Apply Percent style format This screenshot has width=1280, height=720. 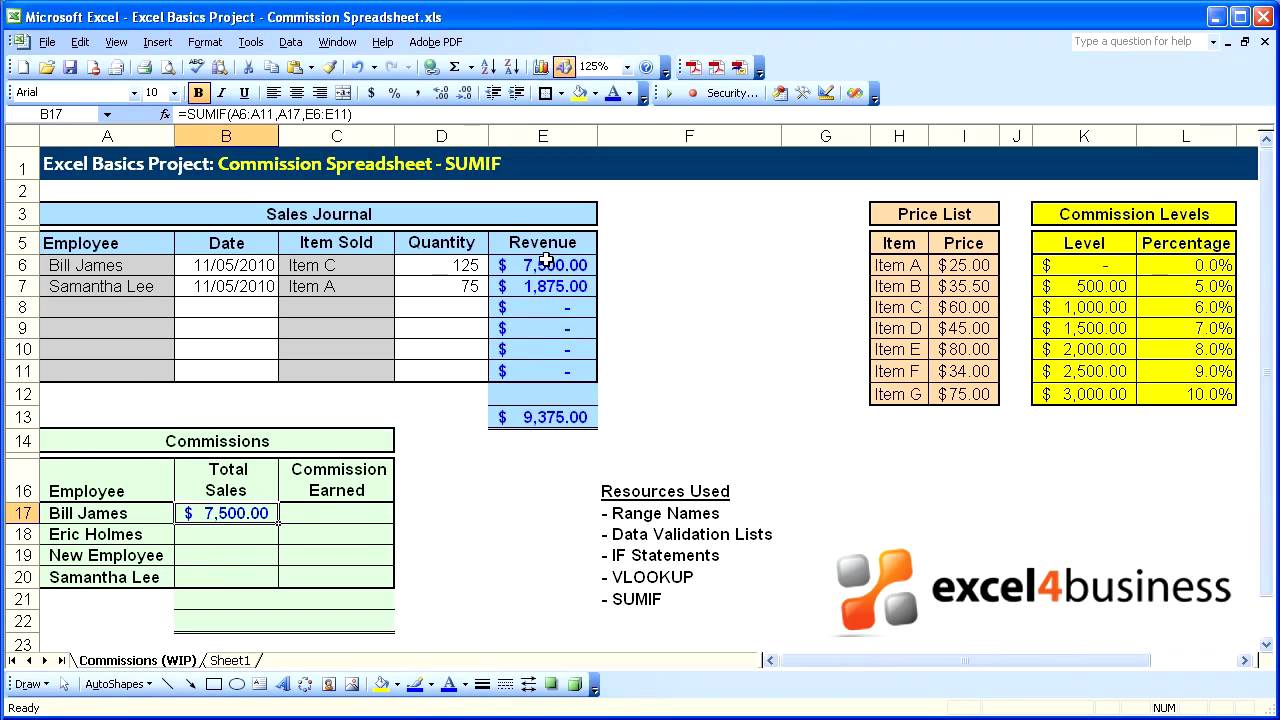(394, 93)
